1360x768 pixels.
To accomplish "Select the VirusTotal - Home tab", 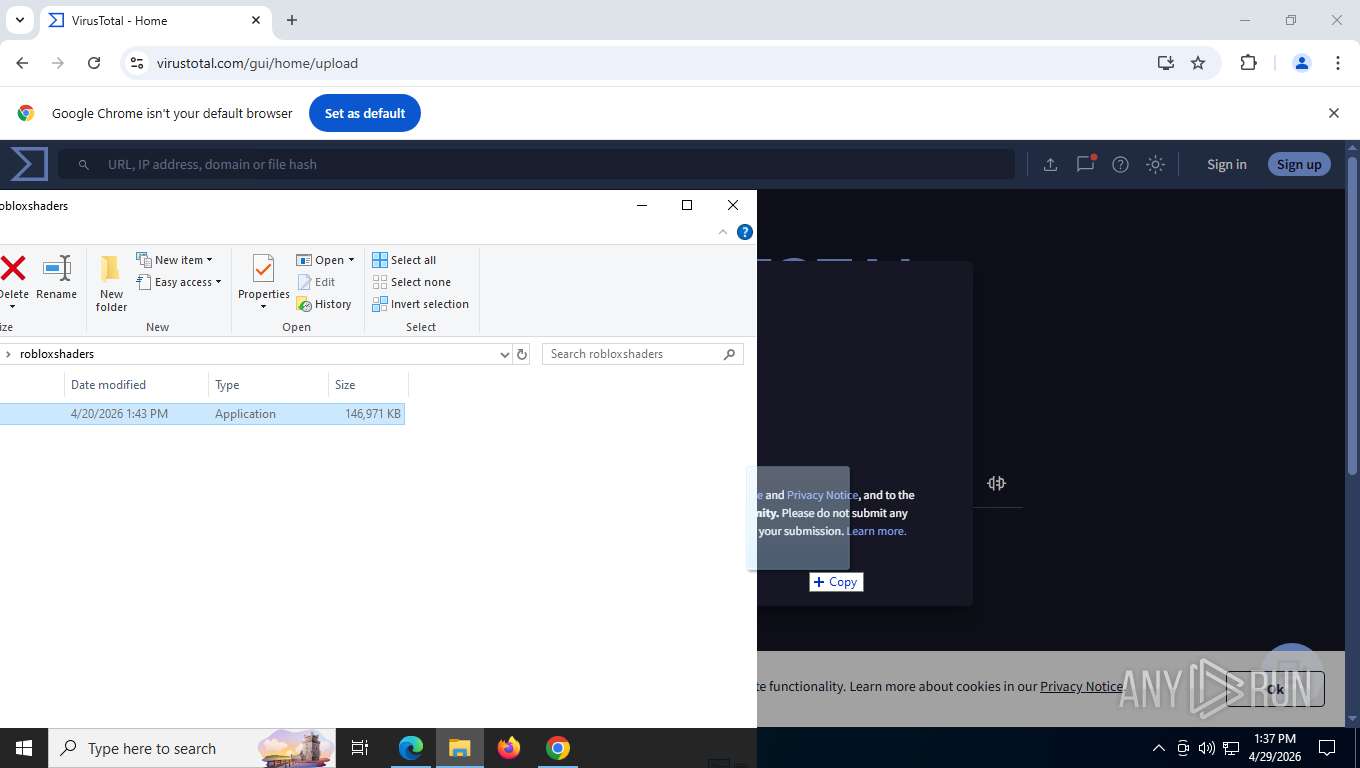I will (154, 20).
